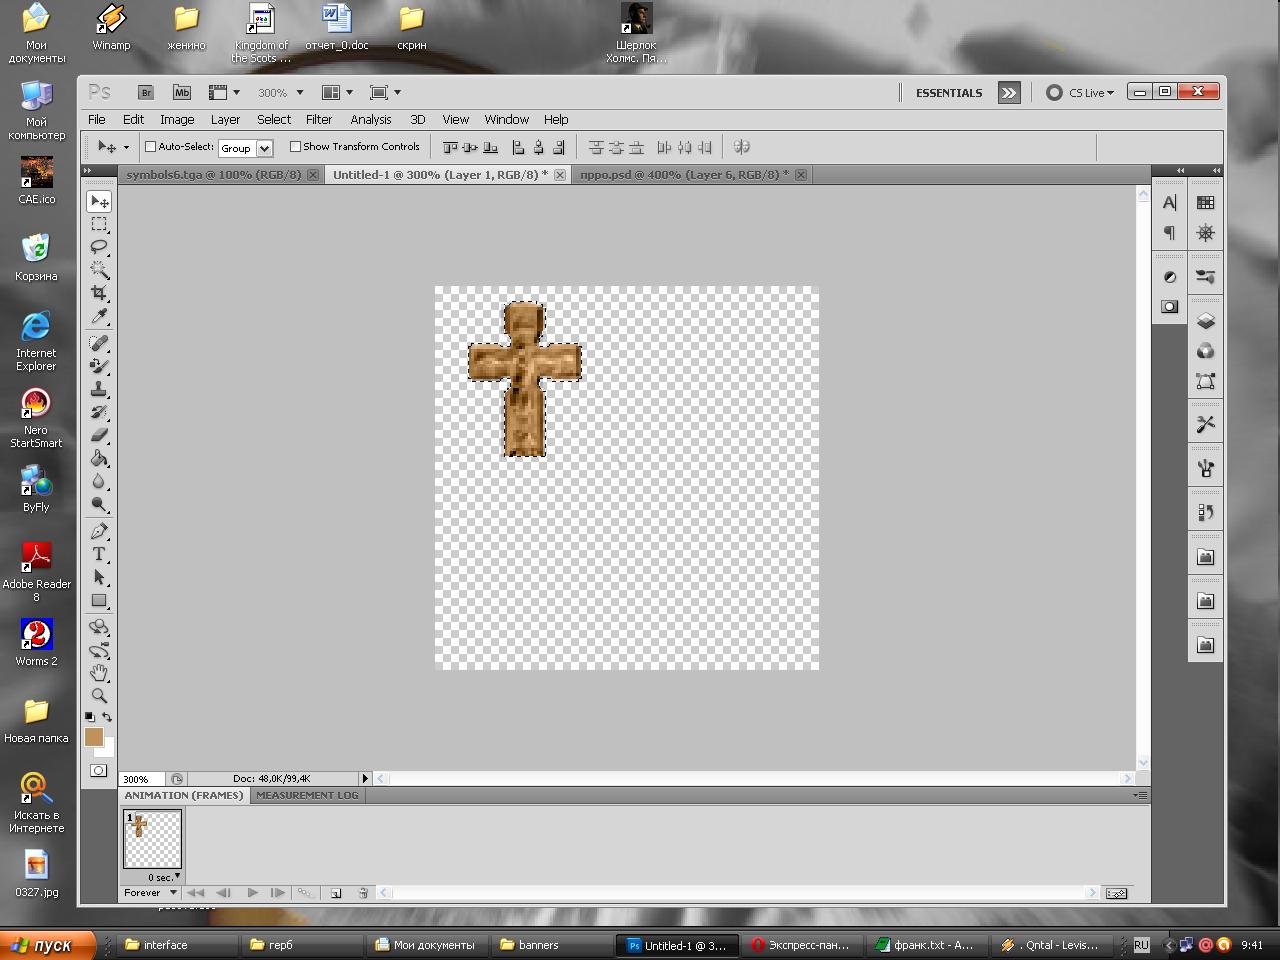Screen dimensions: 1280x960
Task: Select the Zoom magnifier tool
Action: coord(99,696)
